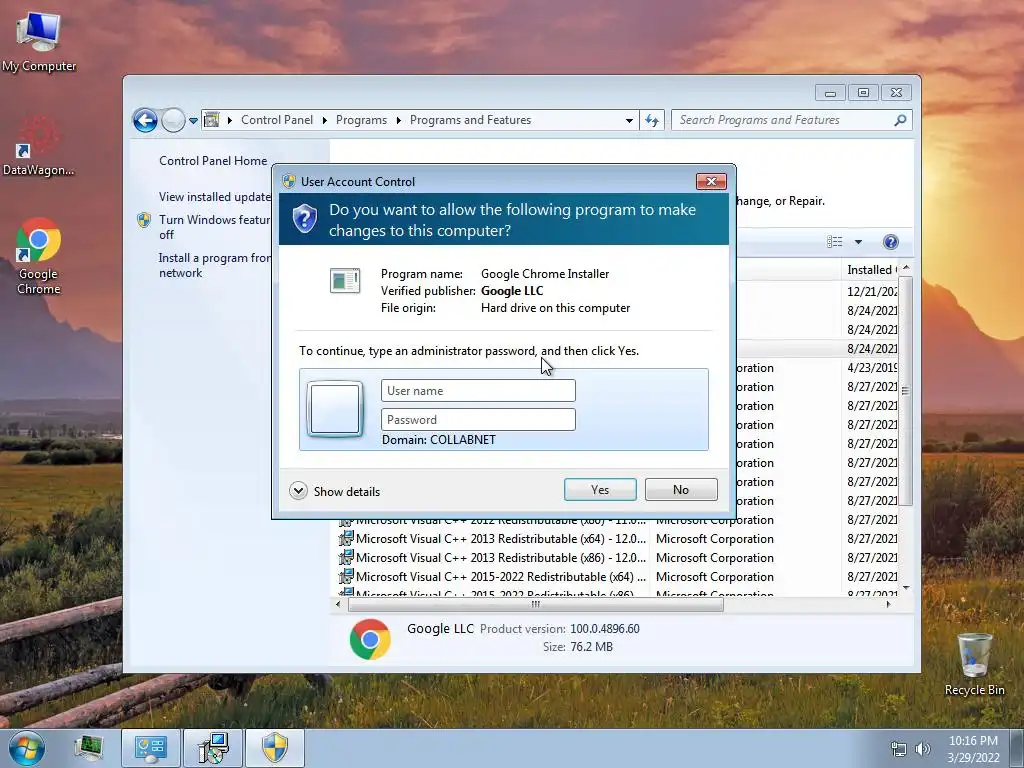Decline with No in UAC dialog
1024x768 pixels.
[680, 490]
